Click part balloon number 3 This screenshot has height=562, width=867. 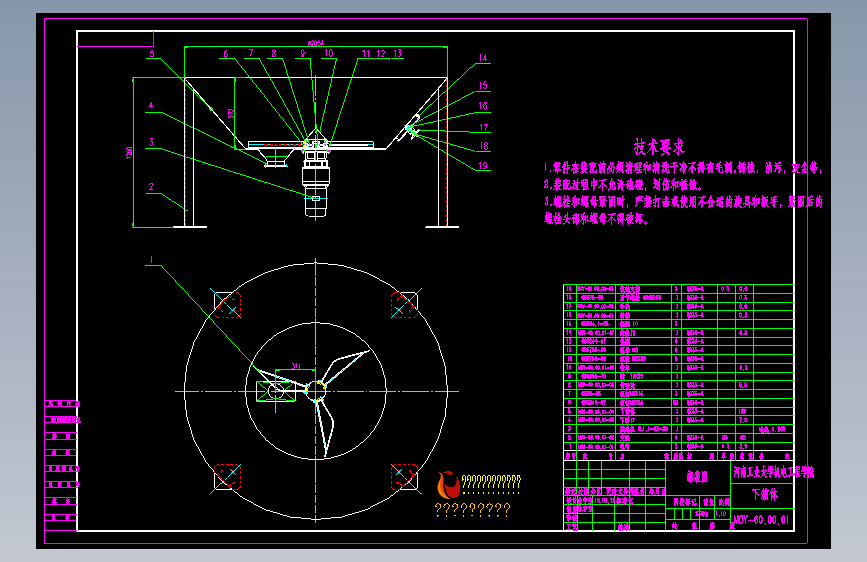(151, 142)
